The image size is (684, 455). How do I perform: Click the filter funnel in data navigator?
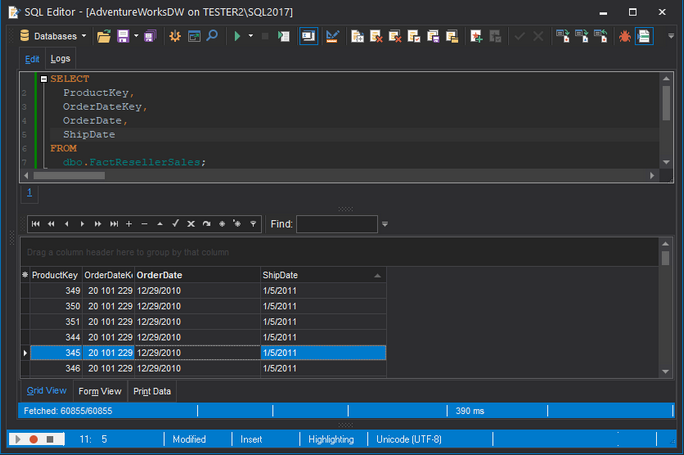point(253,224)
